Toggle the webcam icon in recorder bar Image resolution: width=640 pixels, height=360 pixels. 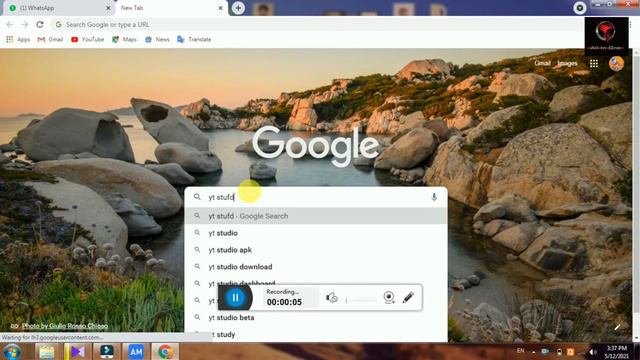pos(389,298)
